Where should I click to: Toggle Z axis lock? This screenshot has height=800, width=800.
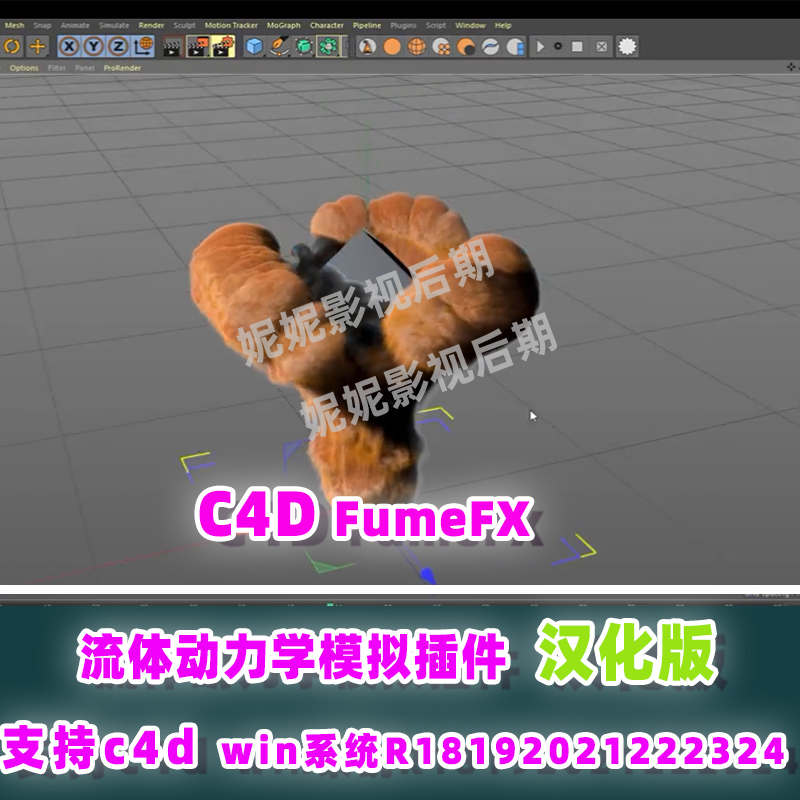[x=118, y=46]
